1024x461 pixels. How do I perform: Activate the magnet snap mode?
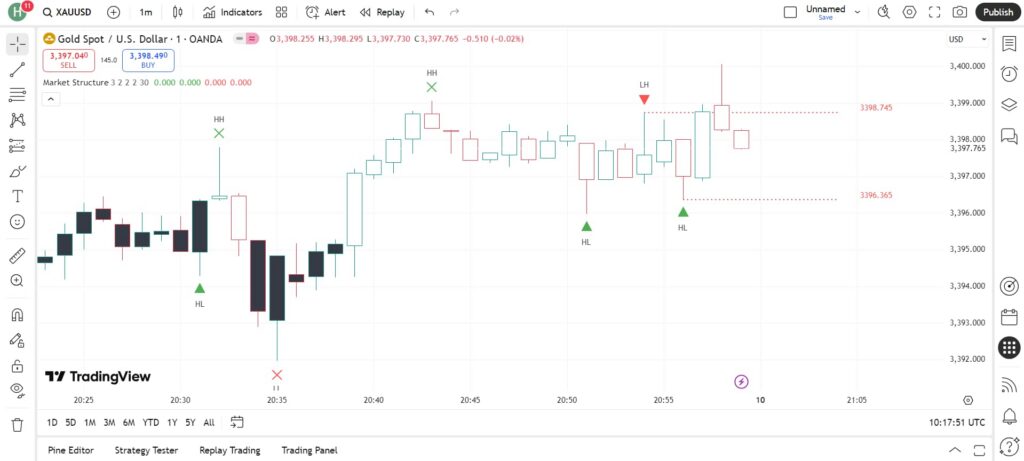pyautogui.click(x=18, y=315)
